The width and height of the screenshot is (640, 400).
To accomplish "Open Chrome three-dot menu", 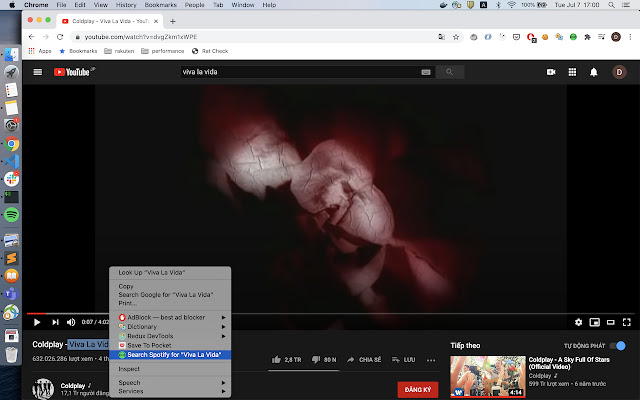I will 630,37.
